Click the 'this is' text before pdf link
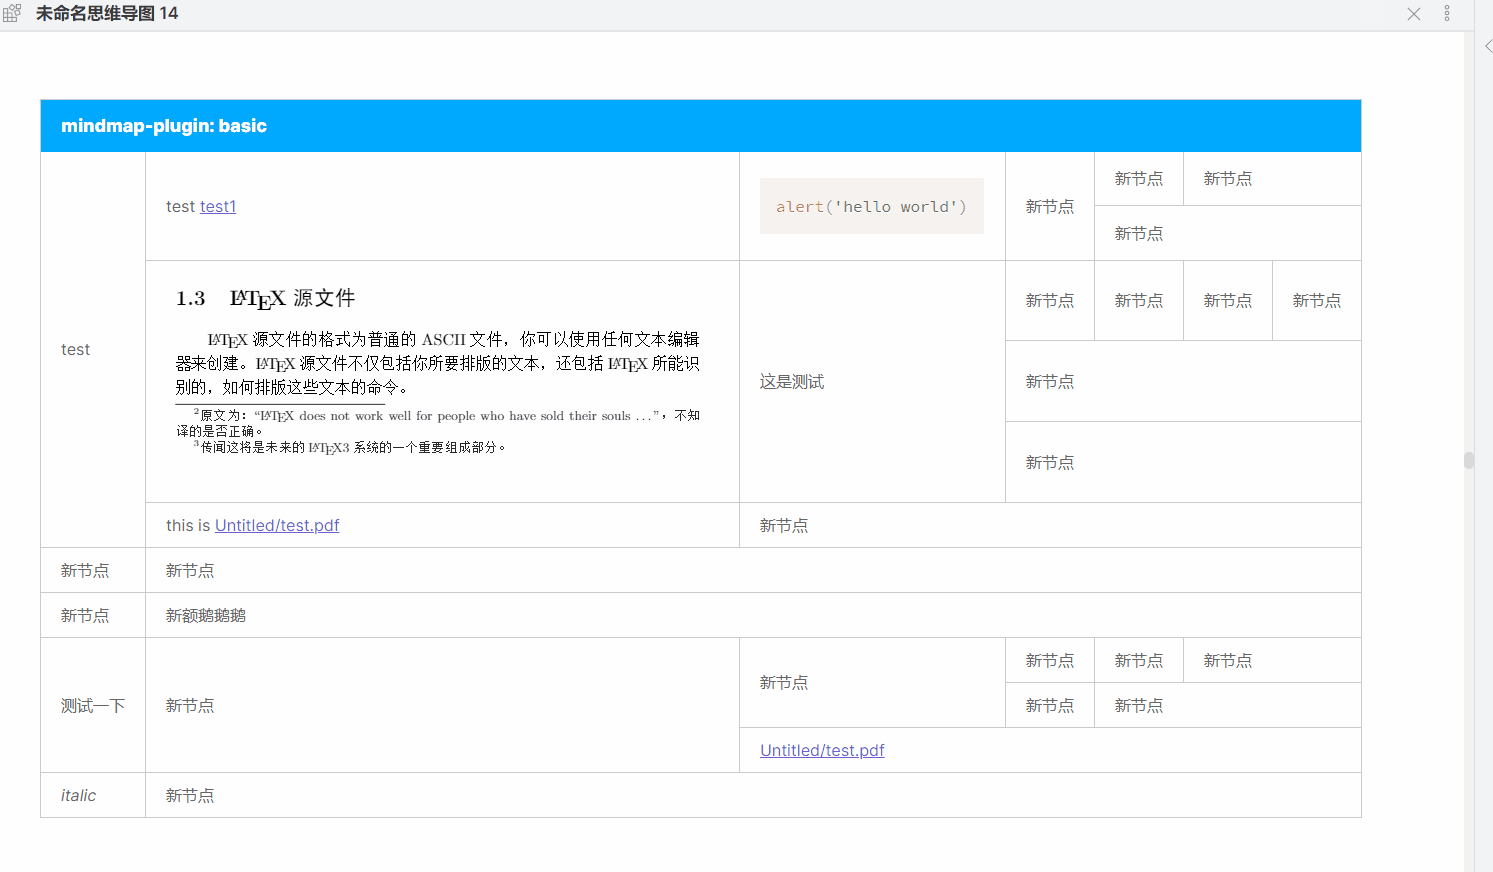The image size is (1493, 872). [188, 526]
